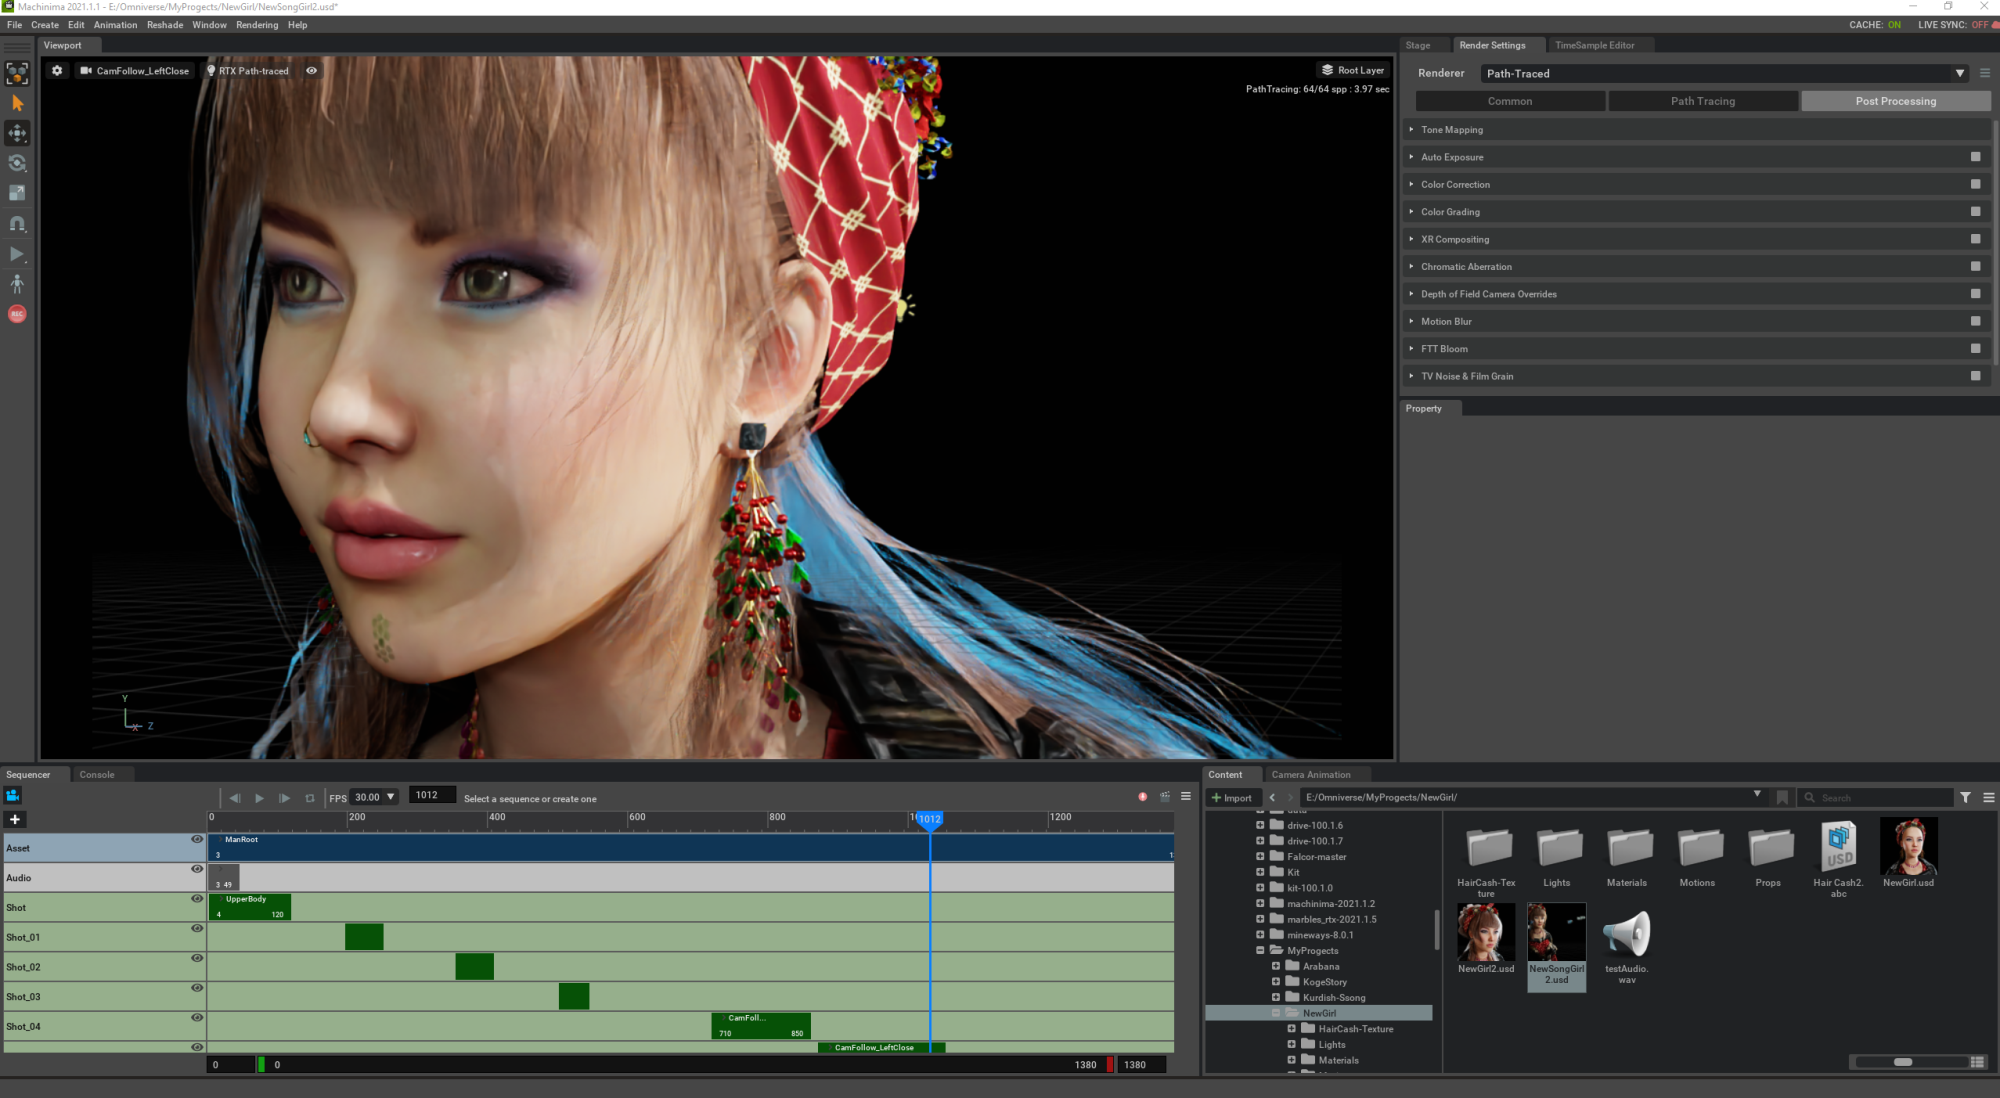Toggle the snap magnet tool

(x=17, y=224)
